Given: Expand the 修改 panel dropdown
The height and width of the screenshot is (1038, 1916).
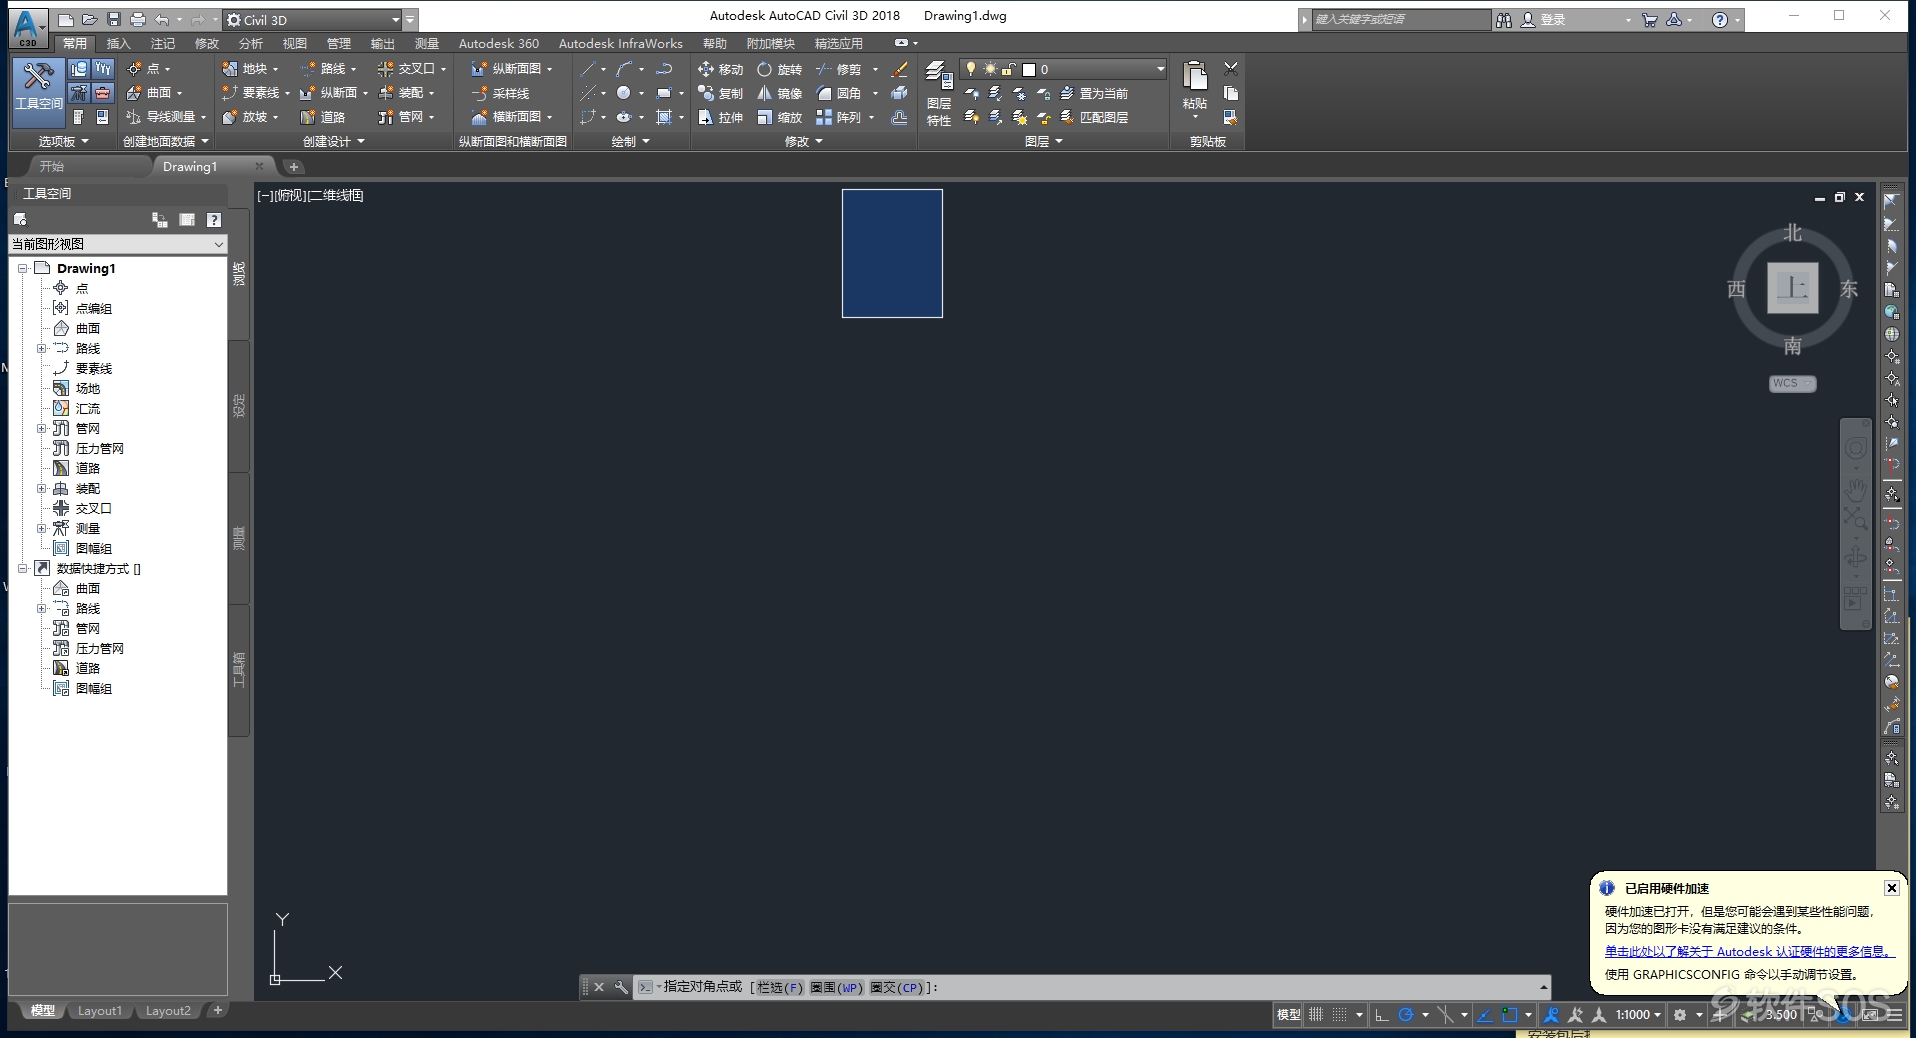Looking at the screenshot, I should tap(804, 141).
